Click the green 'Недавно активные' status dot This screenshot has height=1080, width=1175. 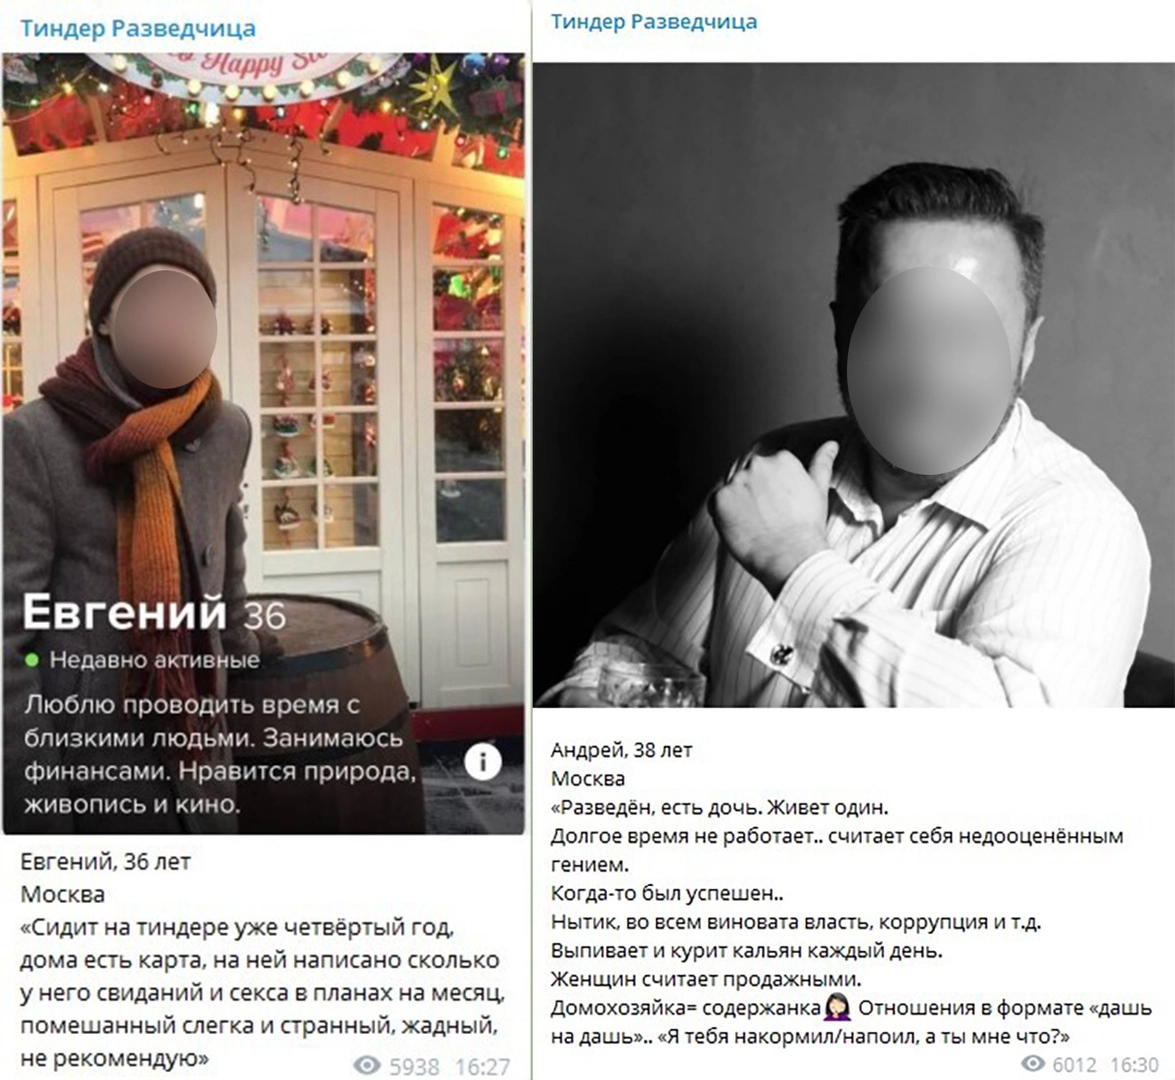[x=32, y=660]
